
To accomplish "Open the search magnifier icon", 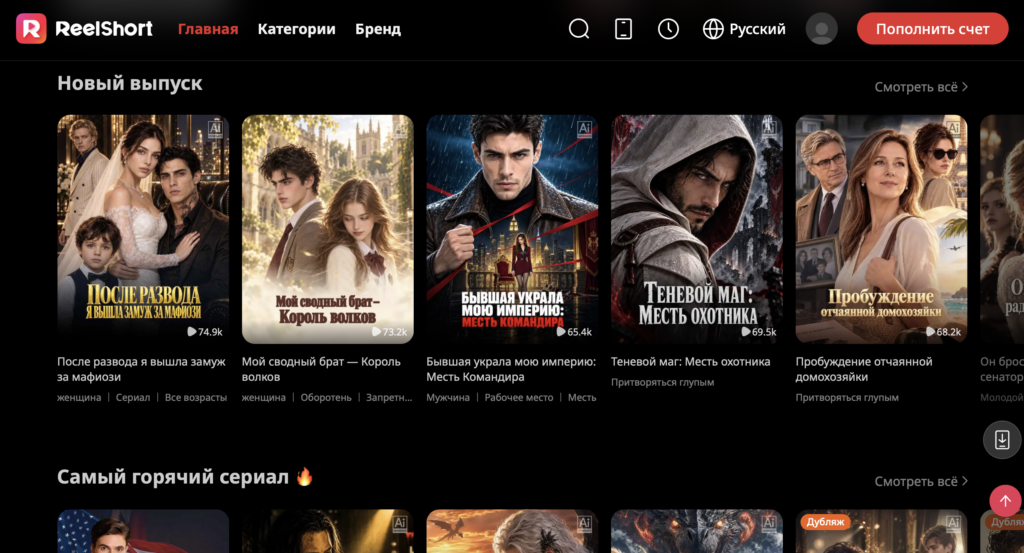I will tap(579, 29).
